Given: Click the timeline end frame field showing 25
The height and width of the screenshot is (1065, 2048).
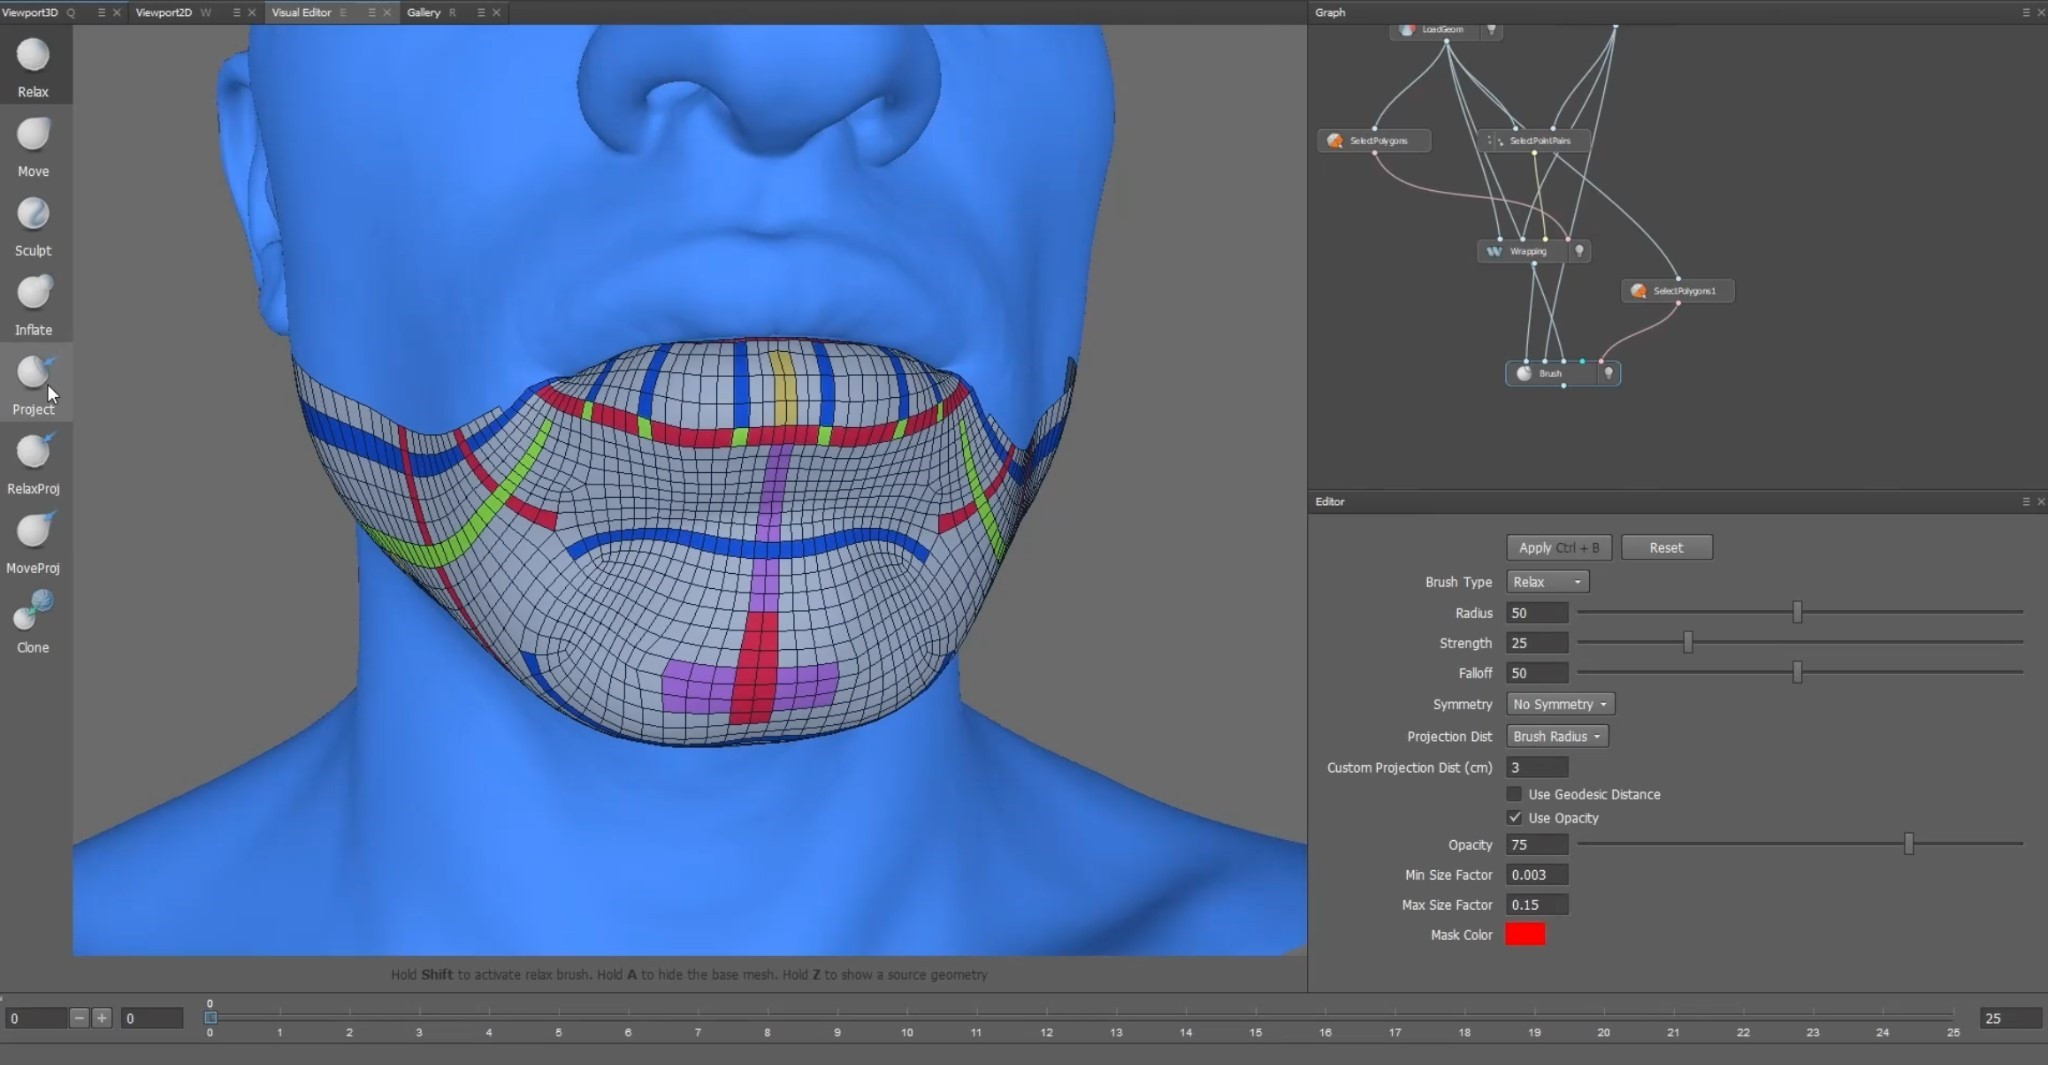Looking at the screenshot, I should [2010, 1018].
